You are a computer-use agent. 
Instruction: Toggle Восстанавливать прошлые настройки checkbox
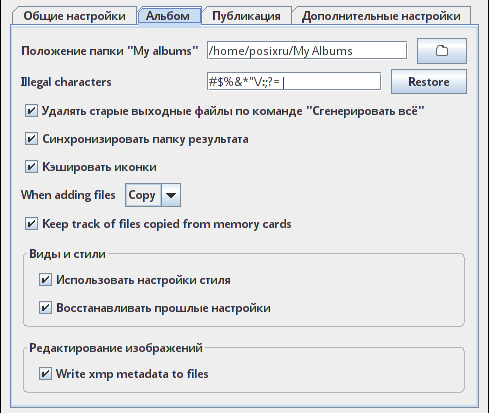[x=45, y=308]
